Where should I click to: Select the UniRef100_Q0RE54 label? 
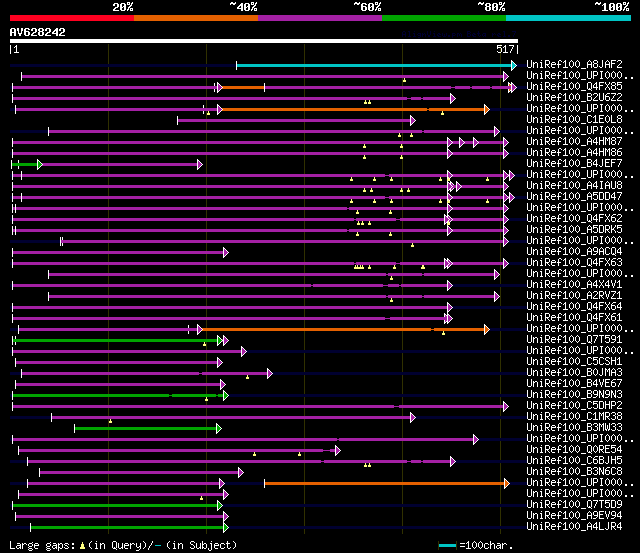pos(574,450)
